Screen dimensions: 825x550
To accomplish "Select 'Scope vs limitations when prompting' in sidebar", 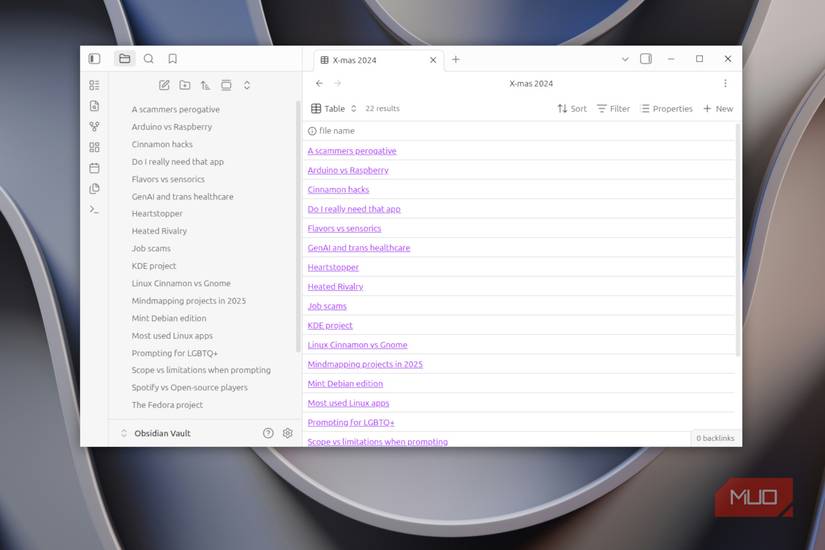I will [201, 370].
